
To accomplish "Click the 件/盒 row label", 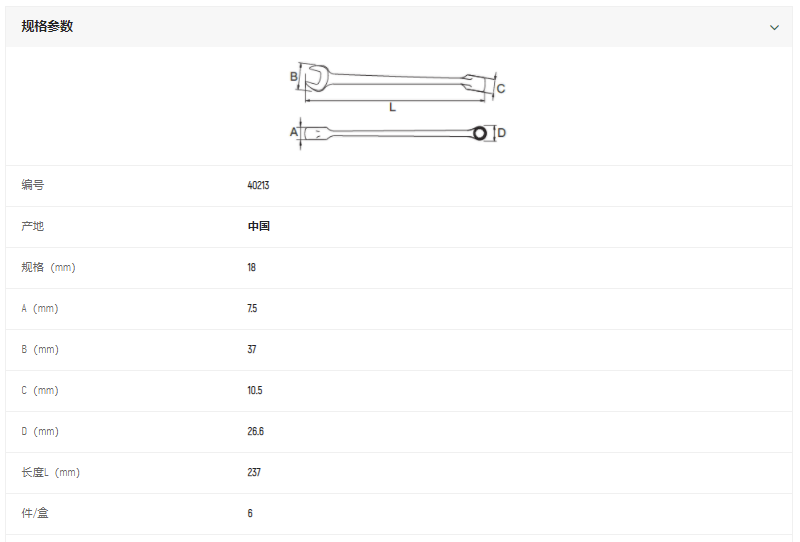I will 36,513.
